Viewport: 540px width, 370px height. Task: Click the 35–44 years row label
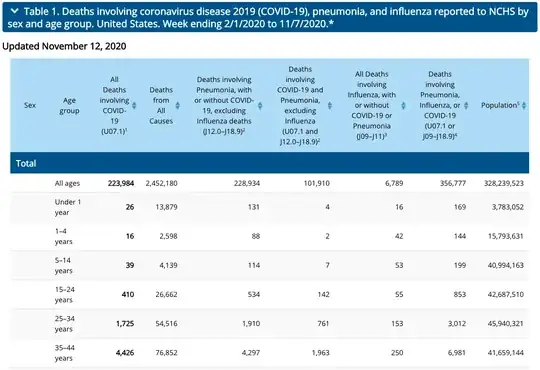[x=64, y=353]
